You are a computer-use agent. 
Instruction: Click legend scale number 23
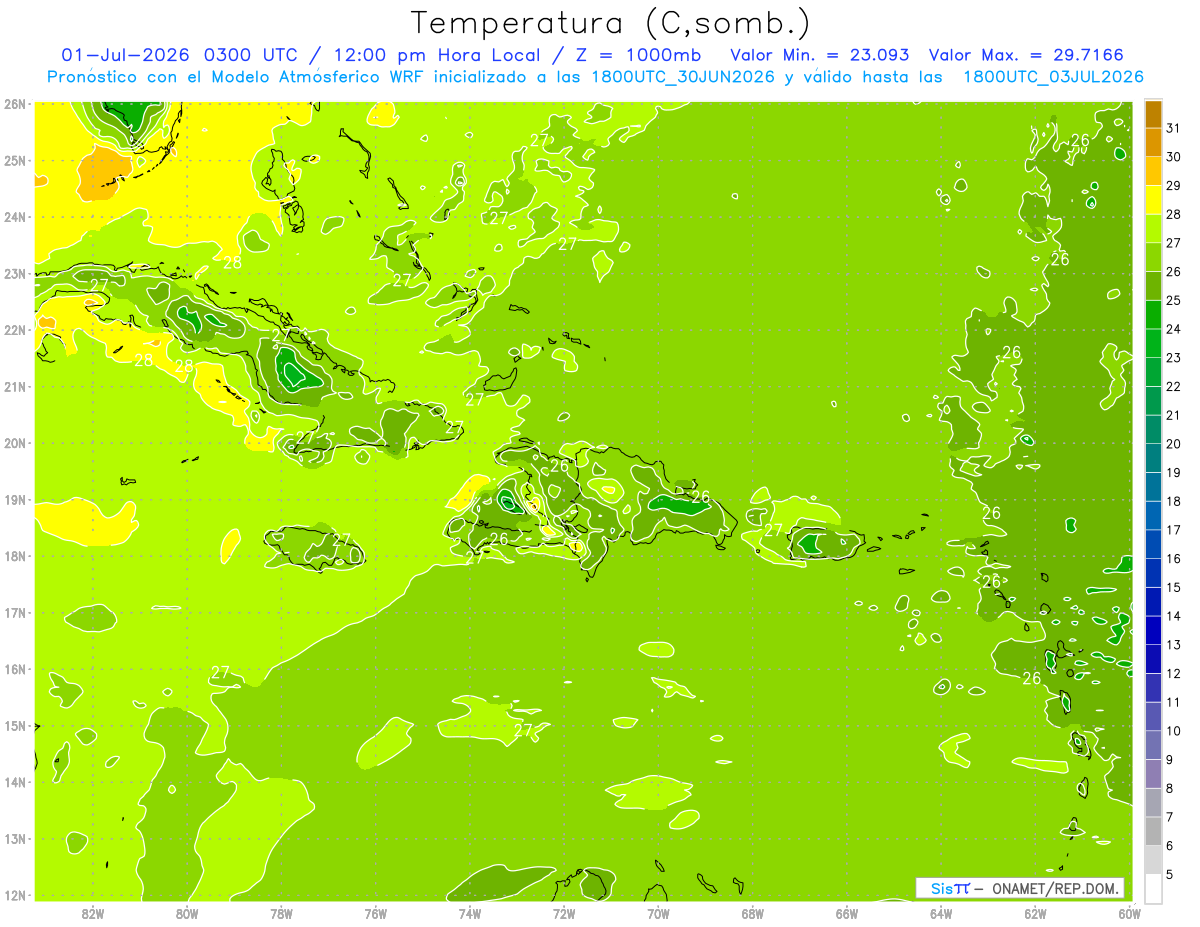(x=1174, y=358)
